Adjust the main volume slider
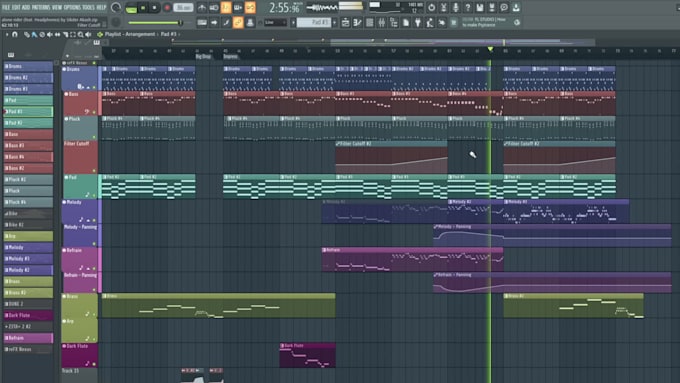680x383 pixels. tap(155, 23)
